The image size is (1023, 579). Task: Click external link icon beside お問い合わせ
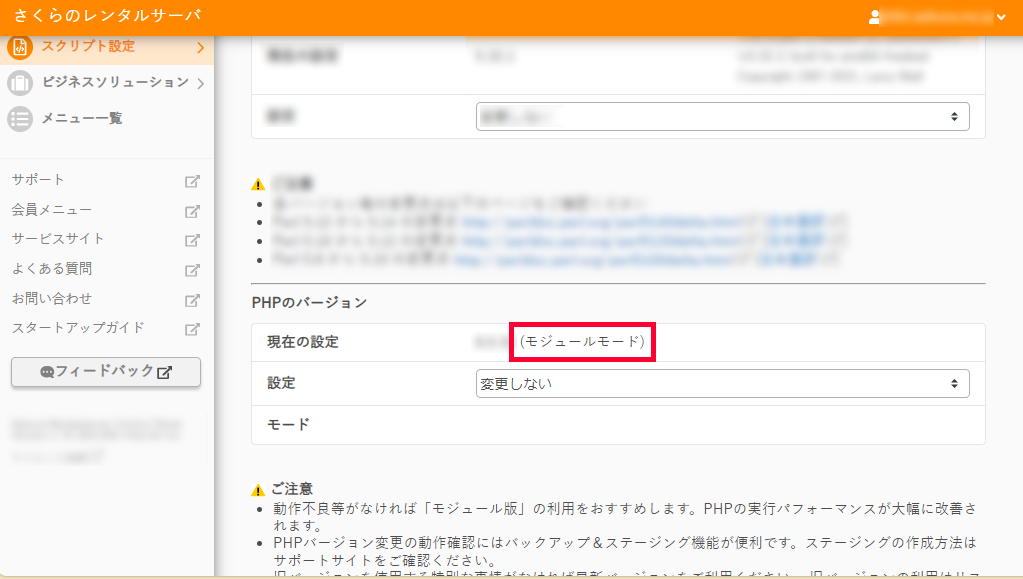(193, 299)
